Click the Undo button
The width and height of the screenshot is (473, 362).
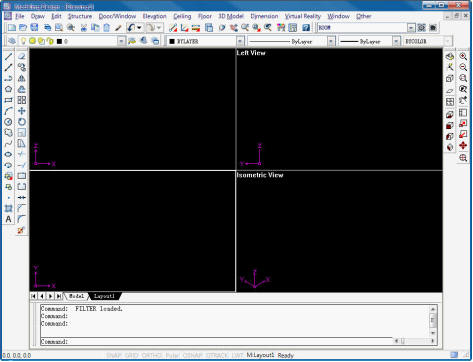[131, 28]
